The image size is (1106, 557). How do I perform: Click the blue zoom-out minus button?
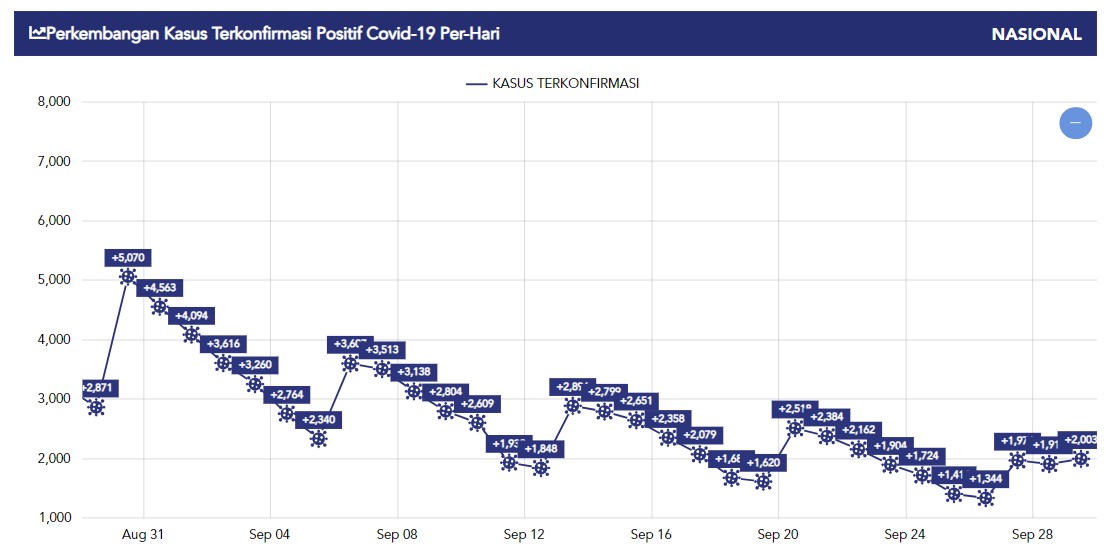pyautogui.click(x=1075, y=123)
